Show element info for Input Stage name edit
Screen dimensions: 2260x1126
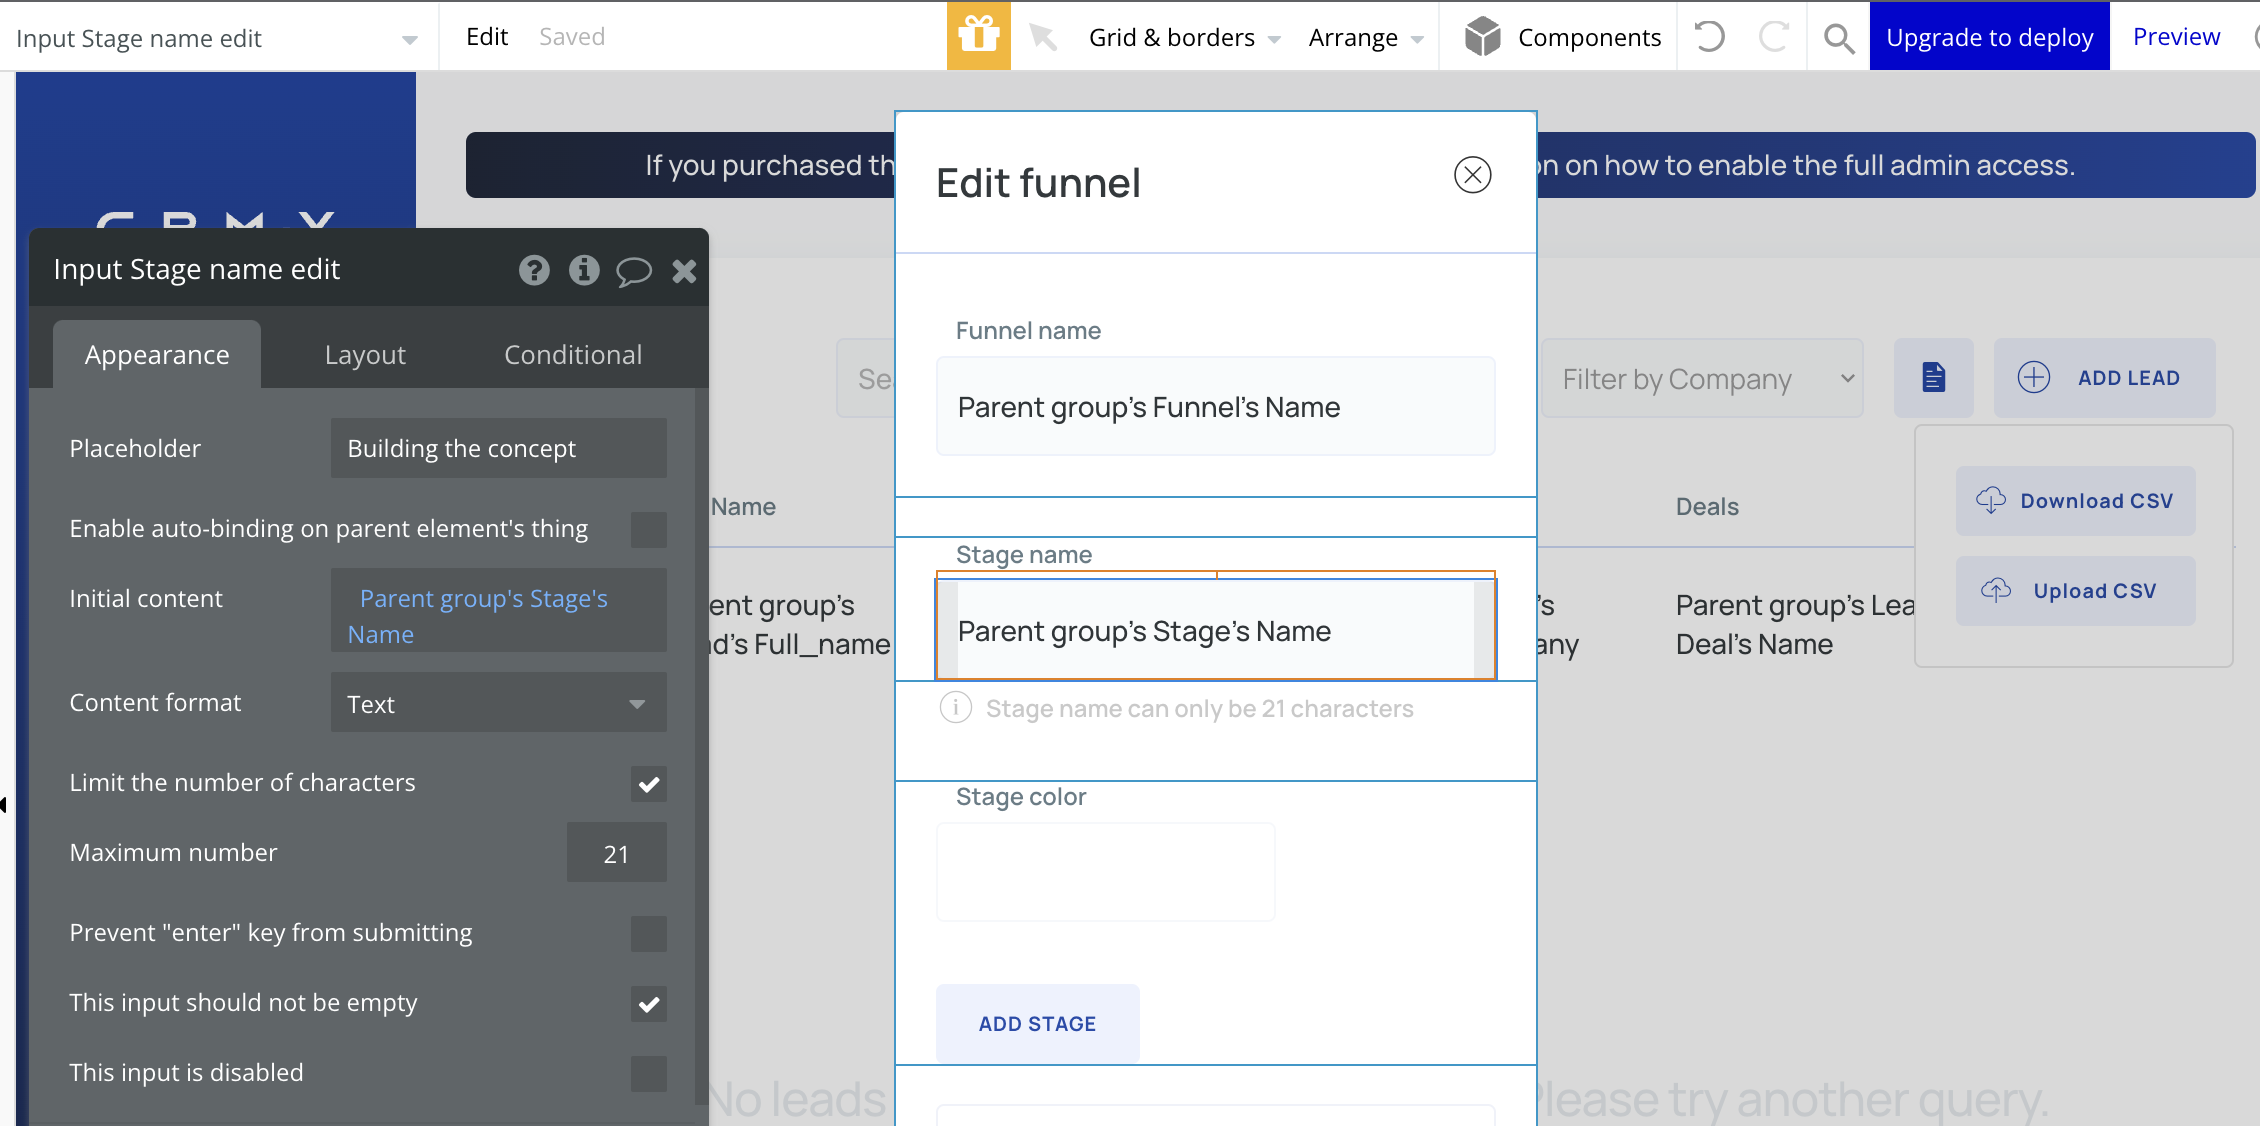click(585, 270)
